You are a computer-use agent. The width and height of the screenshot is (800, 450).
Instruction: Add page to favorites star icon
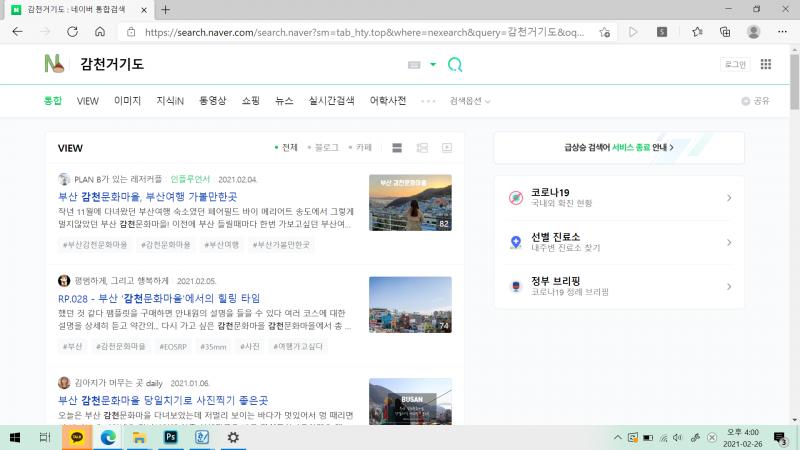click(605, 32)
